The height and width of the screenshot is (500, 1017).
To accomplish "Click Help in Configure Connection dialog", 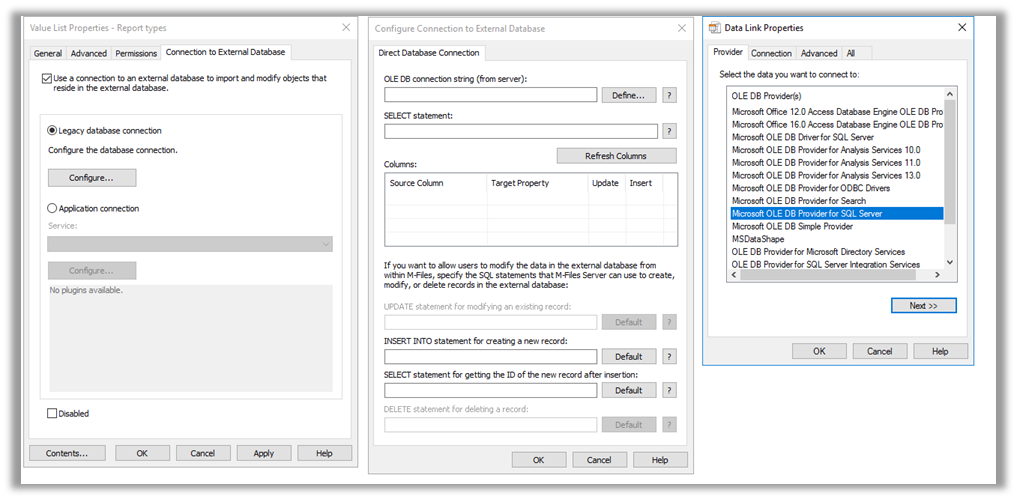I will [660, 460].
